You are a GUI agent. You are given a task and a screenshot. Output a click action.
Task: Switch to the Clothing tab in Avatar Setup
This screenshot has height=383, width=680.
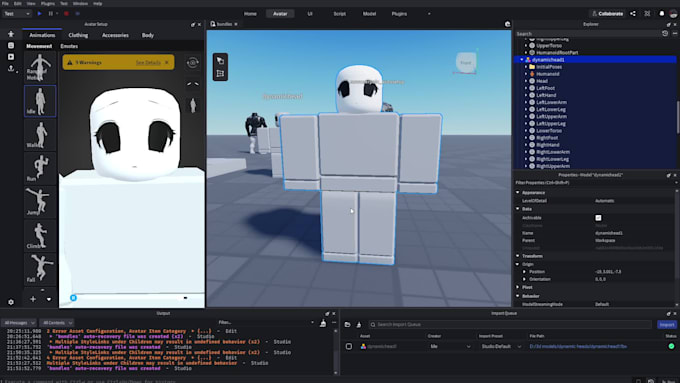[x=78, y=35]
